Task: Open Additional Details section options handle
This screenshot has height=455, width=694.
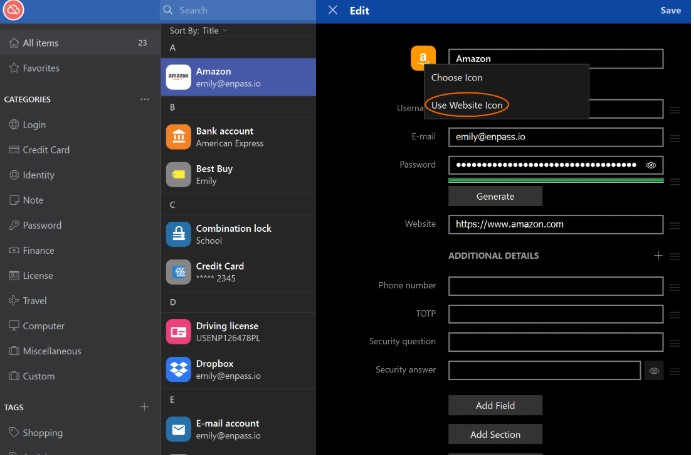Action: click(675, 256)
